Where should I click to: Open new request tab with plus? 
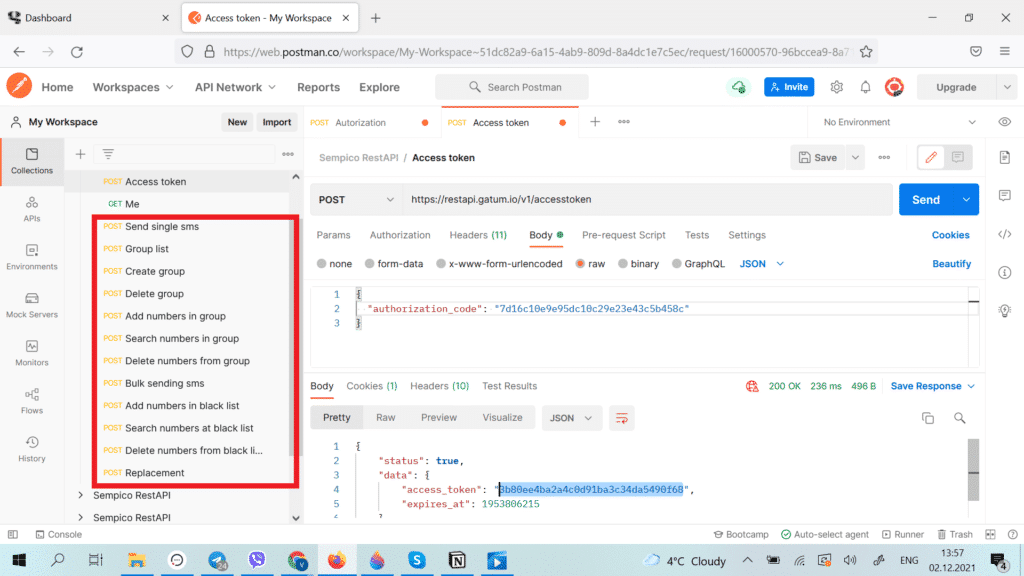click(x=595, y=121)
